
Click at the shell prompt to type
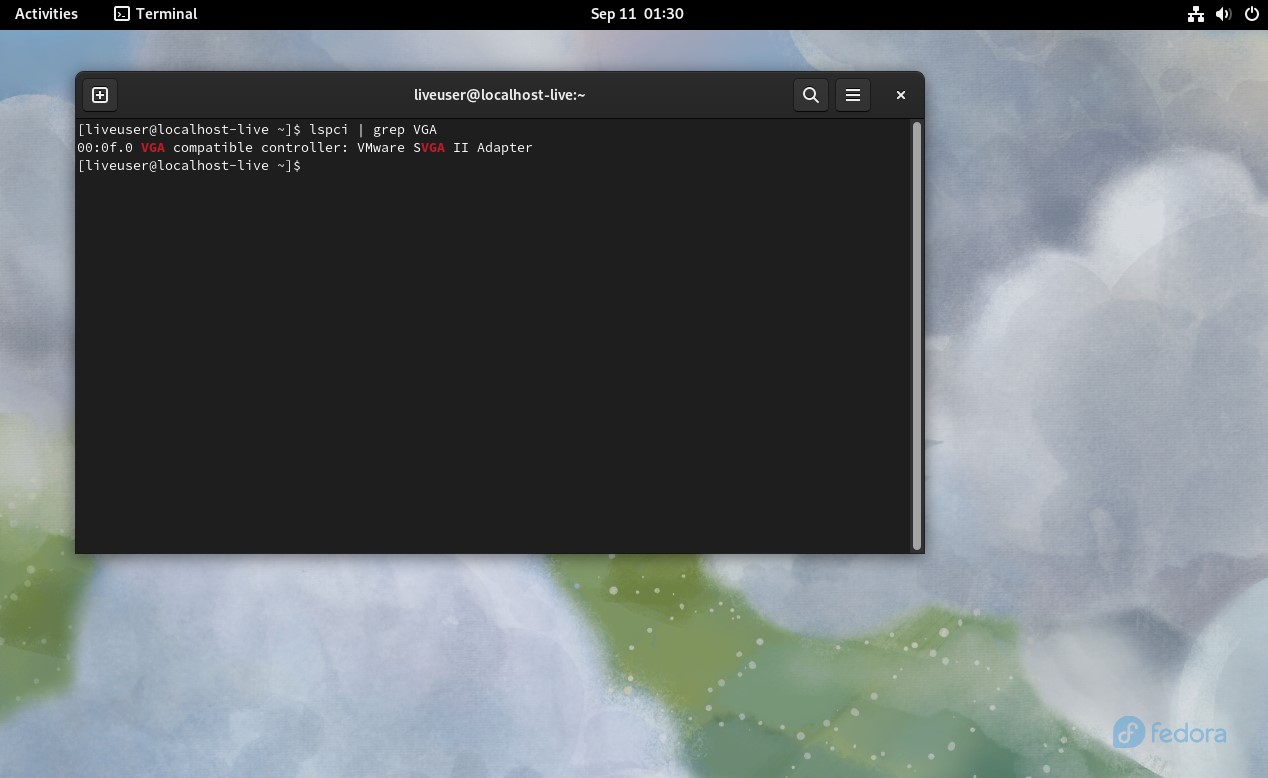pos(310,165)
